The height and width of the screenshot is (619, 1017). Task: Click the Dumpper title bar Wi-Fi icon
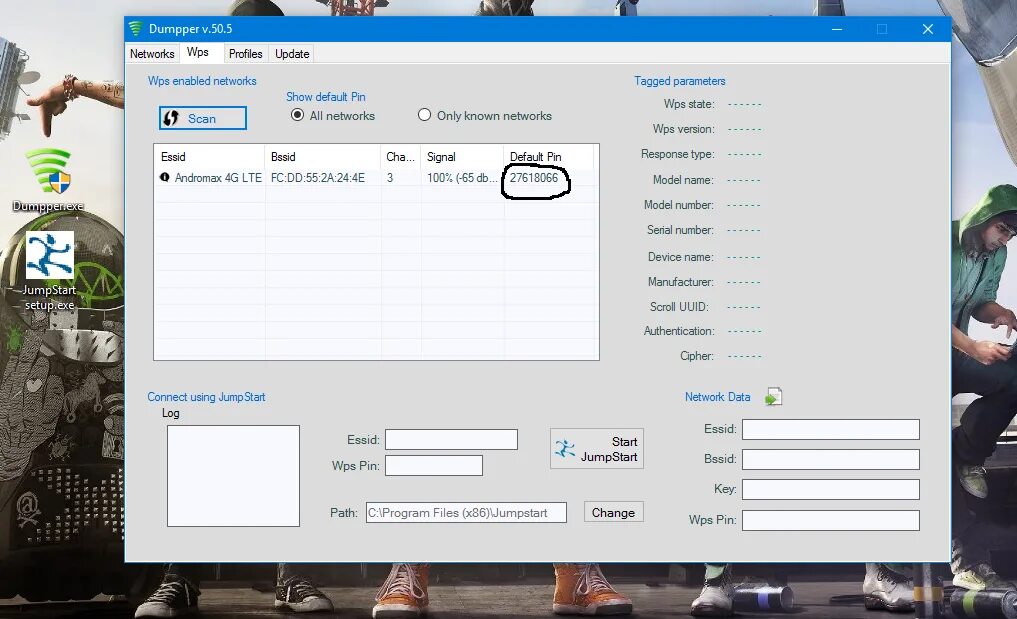pyautogui.click(x=135, y=29)
